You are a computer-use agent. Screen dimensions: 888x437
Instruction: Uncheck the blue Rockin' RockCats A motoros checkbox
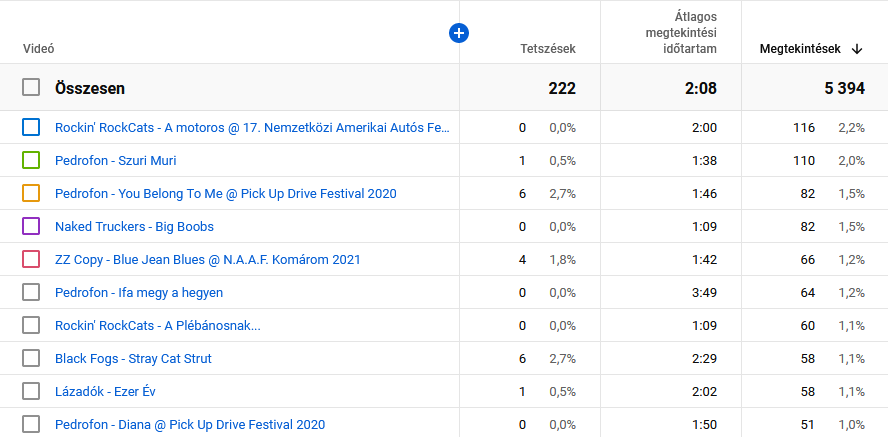click(31, 127)
